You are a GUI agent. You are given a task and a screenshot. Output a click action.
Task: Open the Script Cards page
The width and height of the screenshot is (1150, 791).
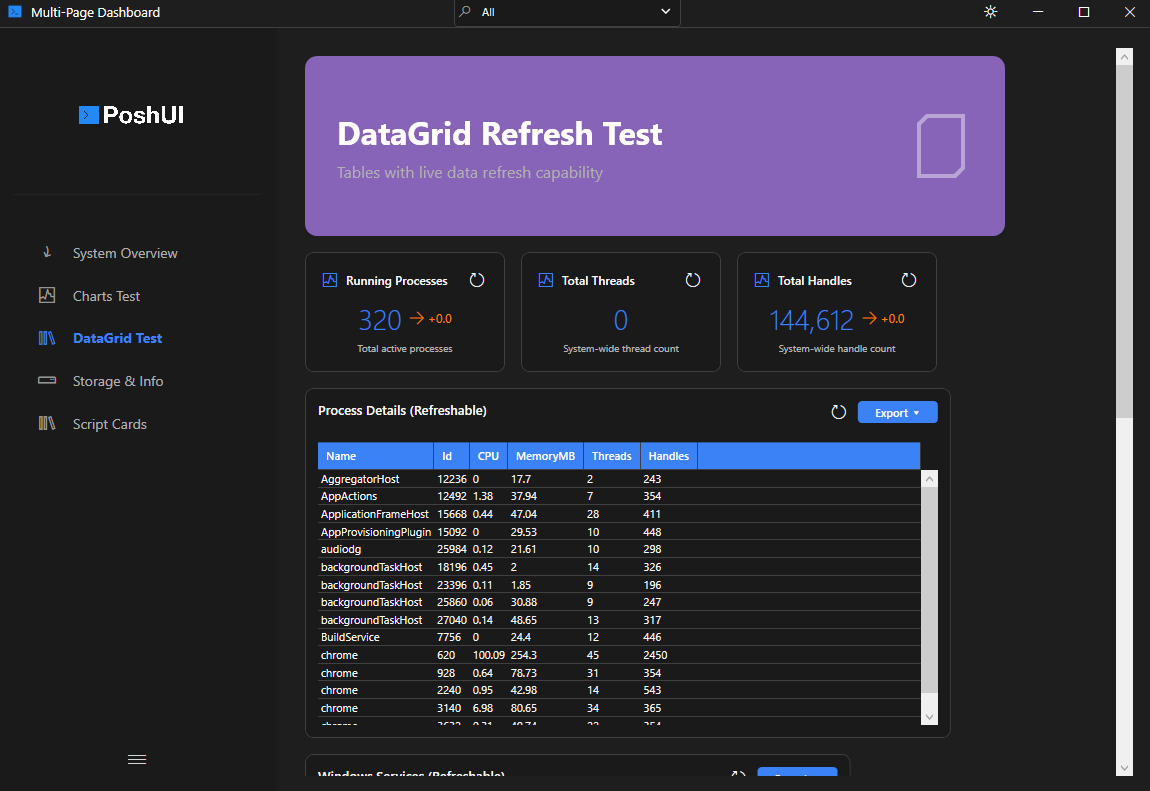110,424
